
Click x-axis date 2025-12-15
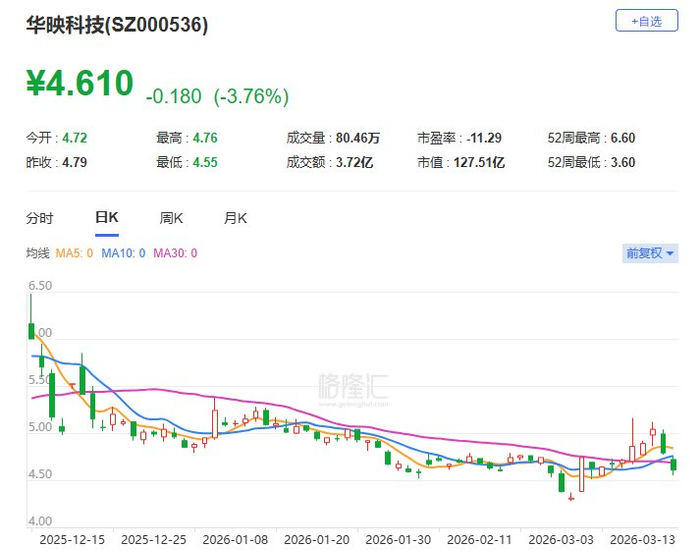pos(72,540)
